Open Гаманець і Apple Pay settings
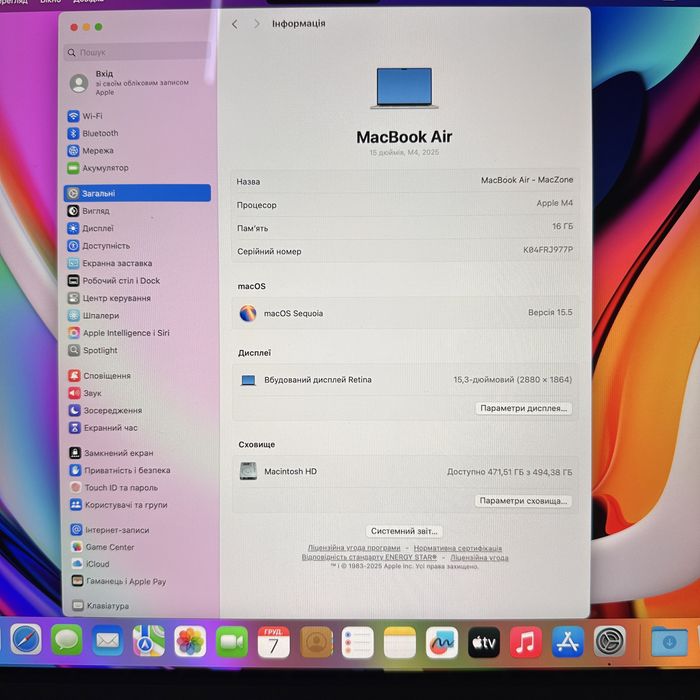Image resolution: width=700 pixels, height=700 pixels. coord(119,581)
